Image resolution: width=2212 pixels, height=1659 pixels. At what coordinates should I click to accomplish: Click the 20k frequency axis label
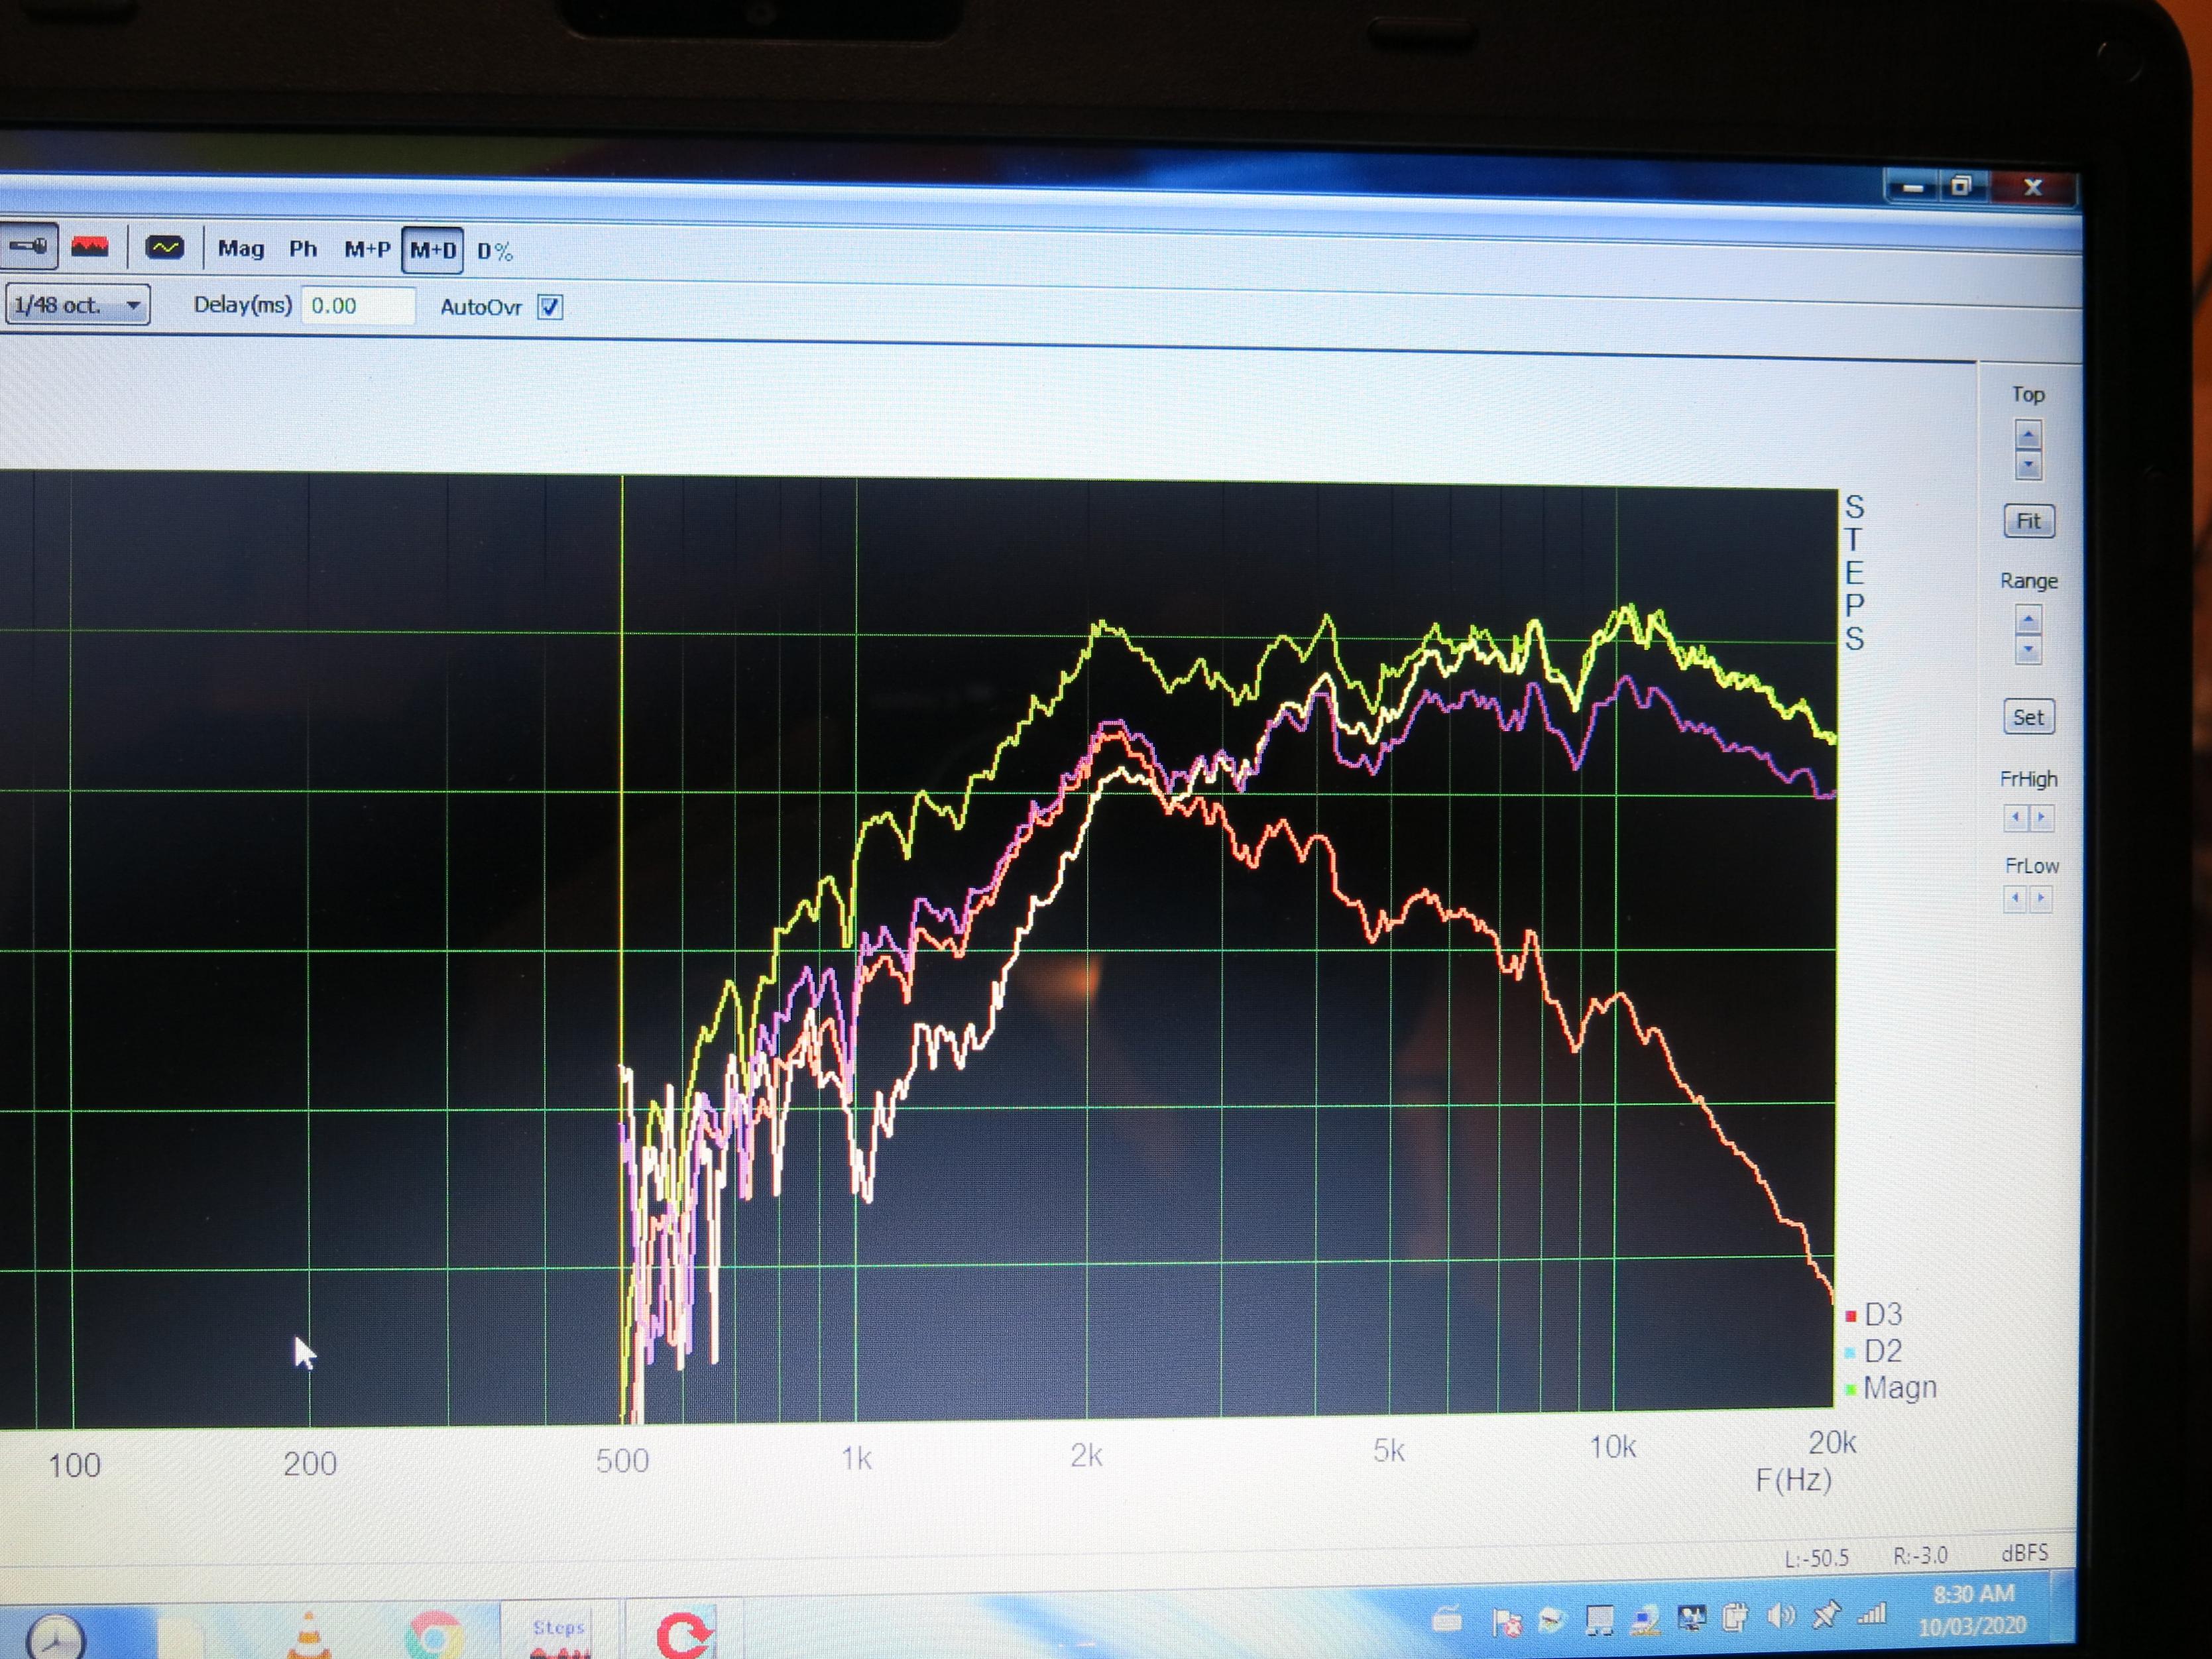(1832, 1443)
